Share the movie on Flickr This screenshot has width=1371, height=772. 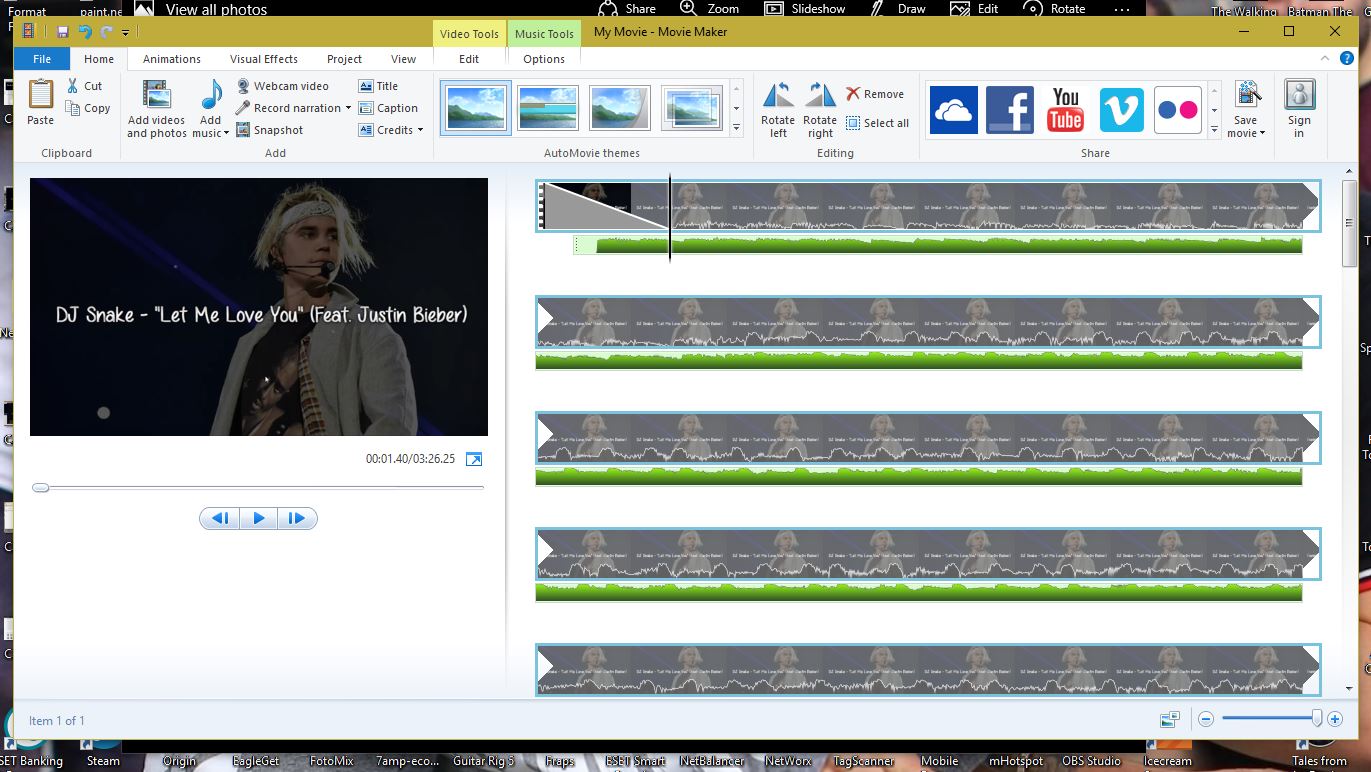(1177, 109)
